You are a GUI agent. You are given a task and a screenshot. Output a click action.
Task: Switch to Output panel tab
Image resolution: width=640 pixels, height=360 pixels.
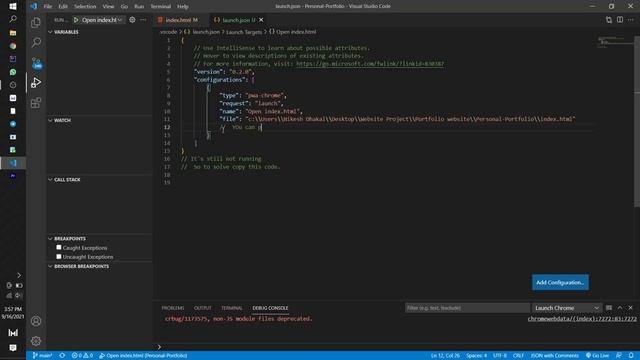[202, 308]
